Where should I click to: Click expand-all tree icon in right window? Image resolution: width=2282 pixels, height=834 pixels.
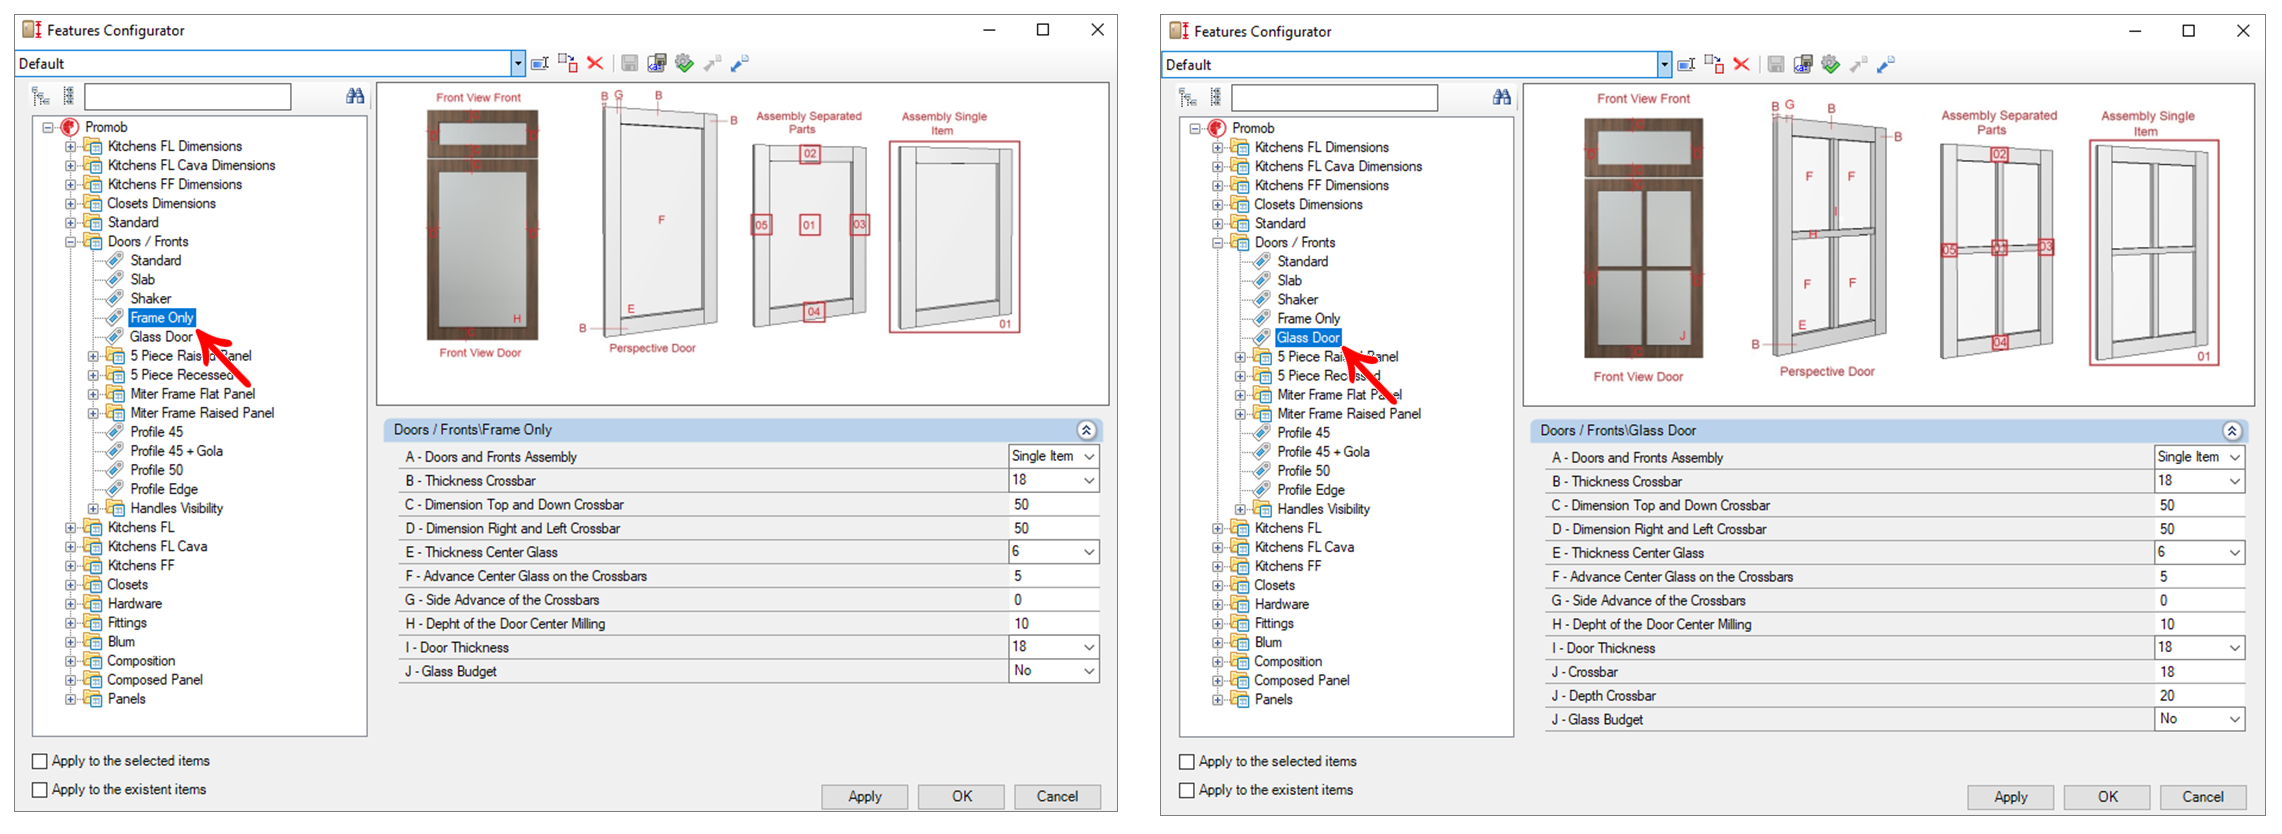tap(1188, 98)
